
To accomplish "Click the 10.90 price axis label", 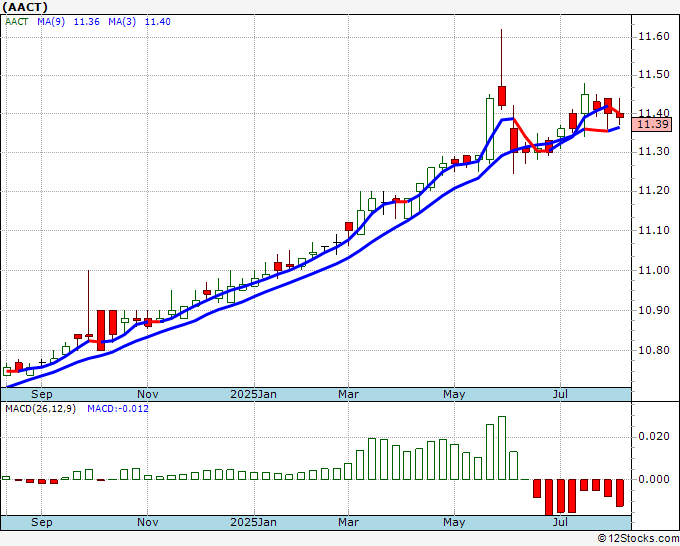I will coord(654,310).
